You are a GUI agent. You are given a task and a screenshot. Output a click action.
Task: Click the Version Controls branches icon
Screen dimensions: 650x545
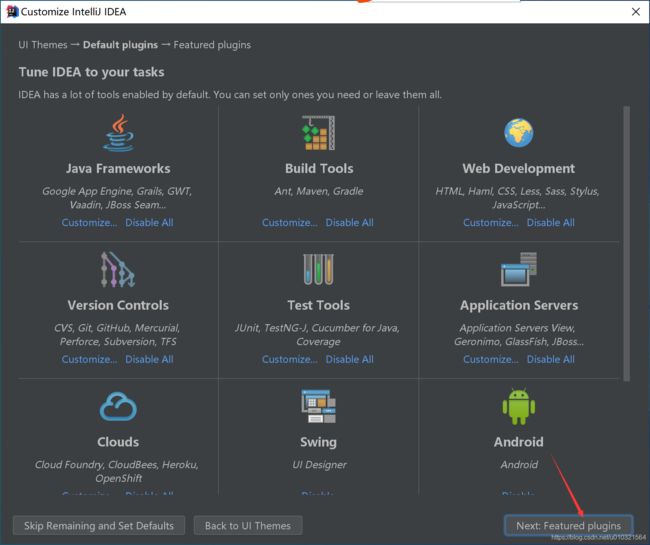point(118,269)
